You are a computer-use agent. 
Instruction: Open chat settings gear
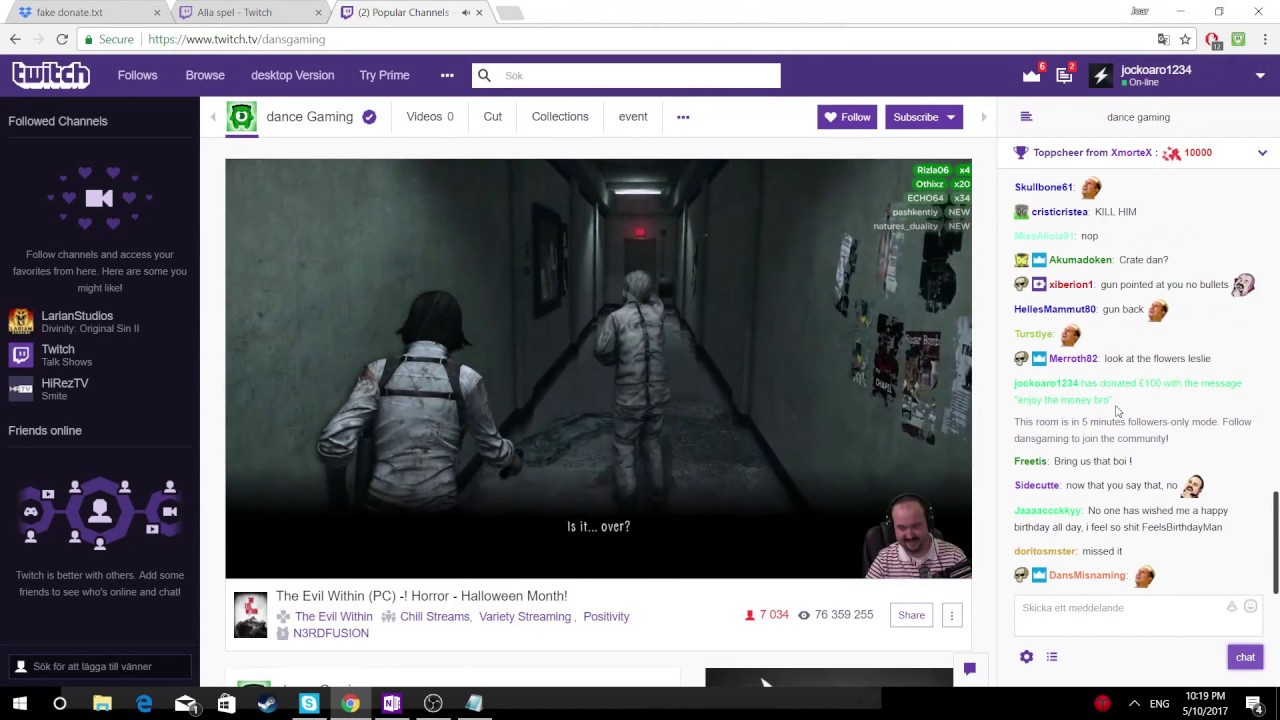pyautogui.click(x=1026, y=657)
